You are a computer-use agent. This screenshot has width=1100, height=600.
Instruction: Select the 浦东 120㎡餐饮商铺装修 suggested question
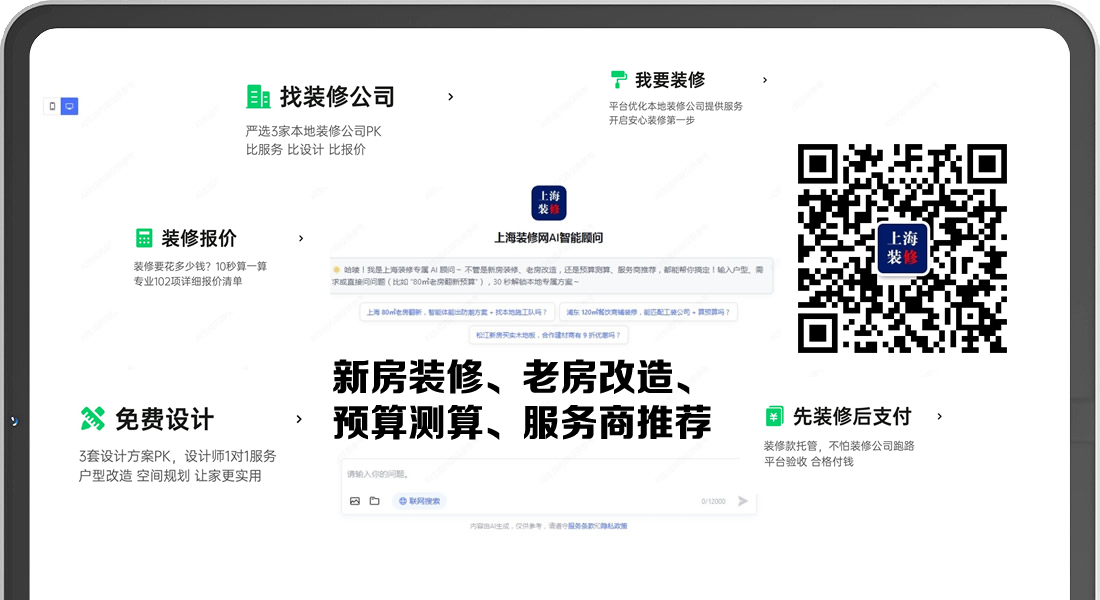click(x=647, y=312)
